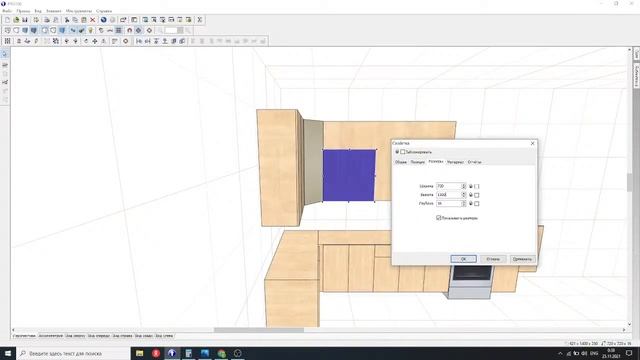Click inside the Глубина value field

click(x=449, y=203)
